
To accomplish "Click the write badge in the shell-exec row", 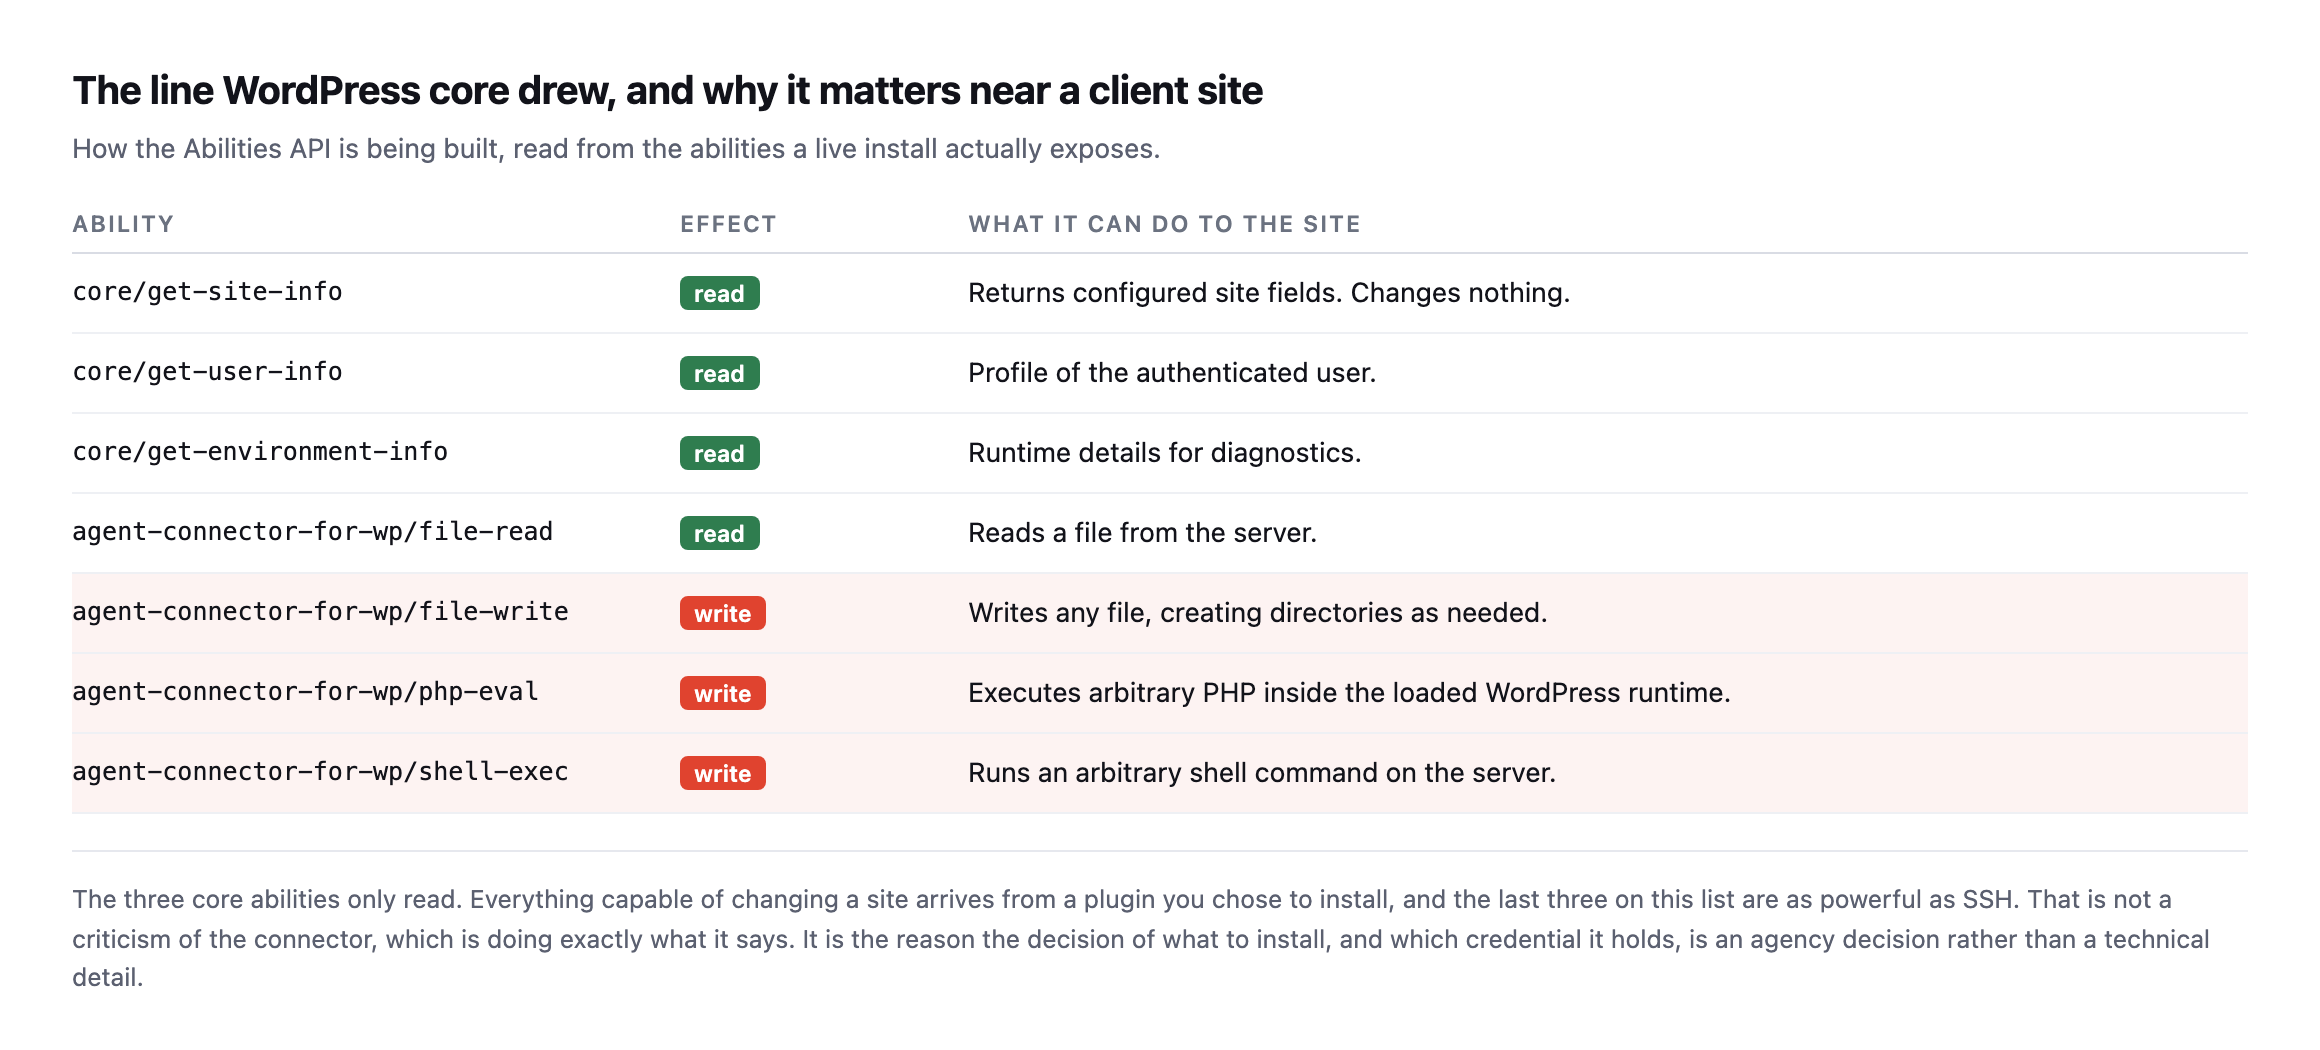I will pos(723,773).
